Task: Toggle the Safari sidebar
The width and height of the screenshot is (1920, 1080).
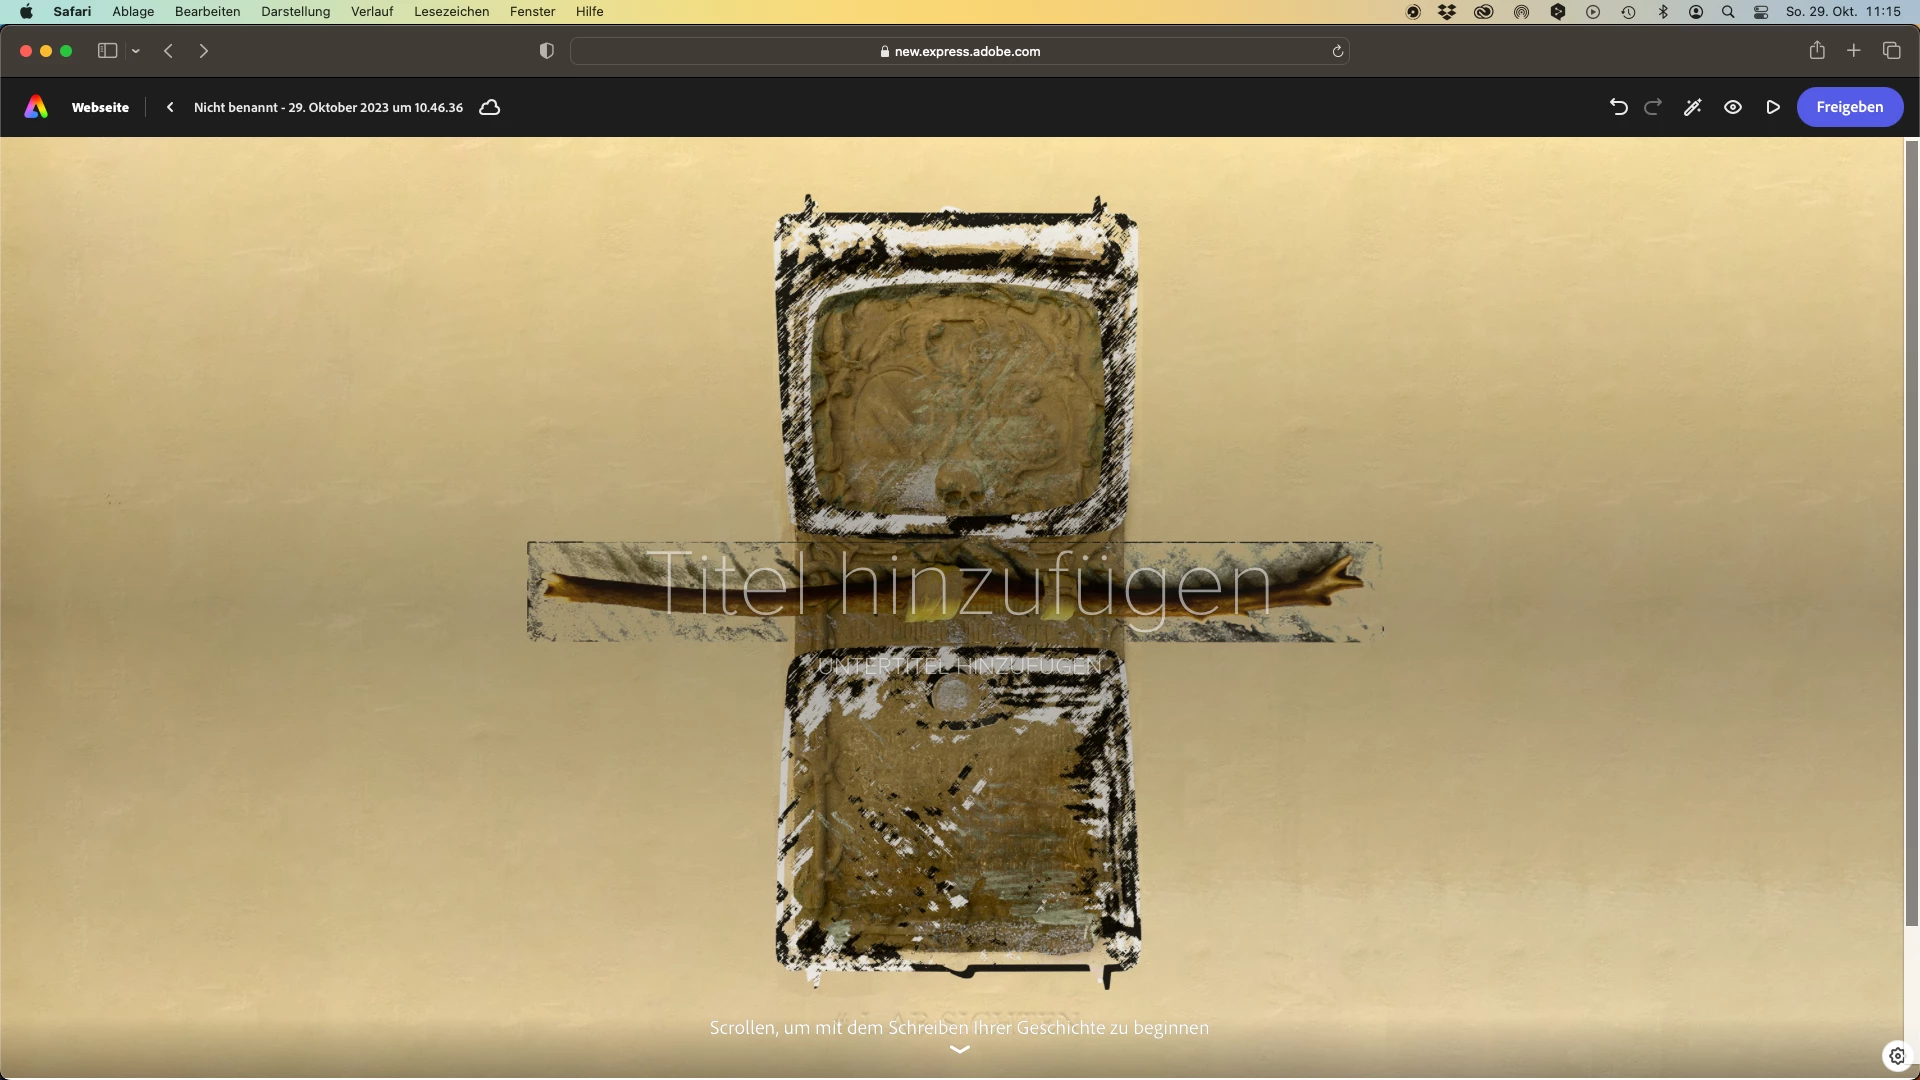Action: (108, 51)
